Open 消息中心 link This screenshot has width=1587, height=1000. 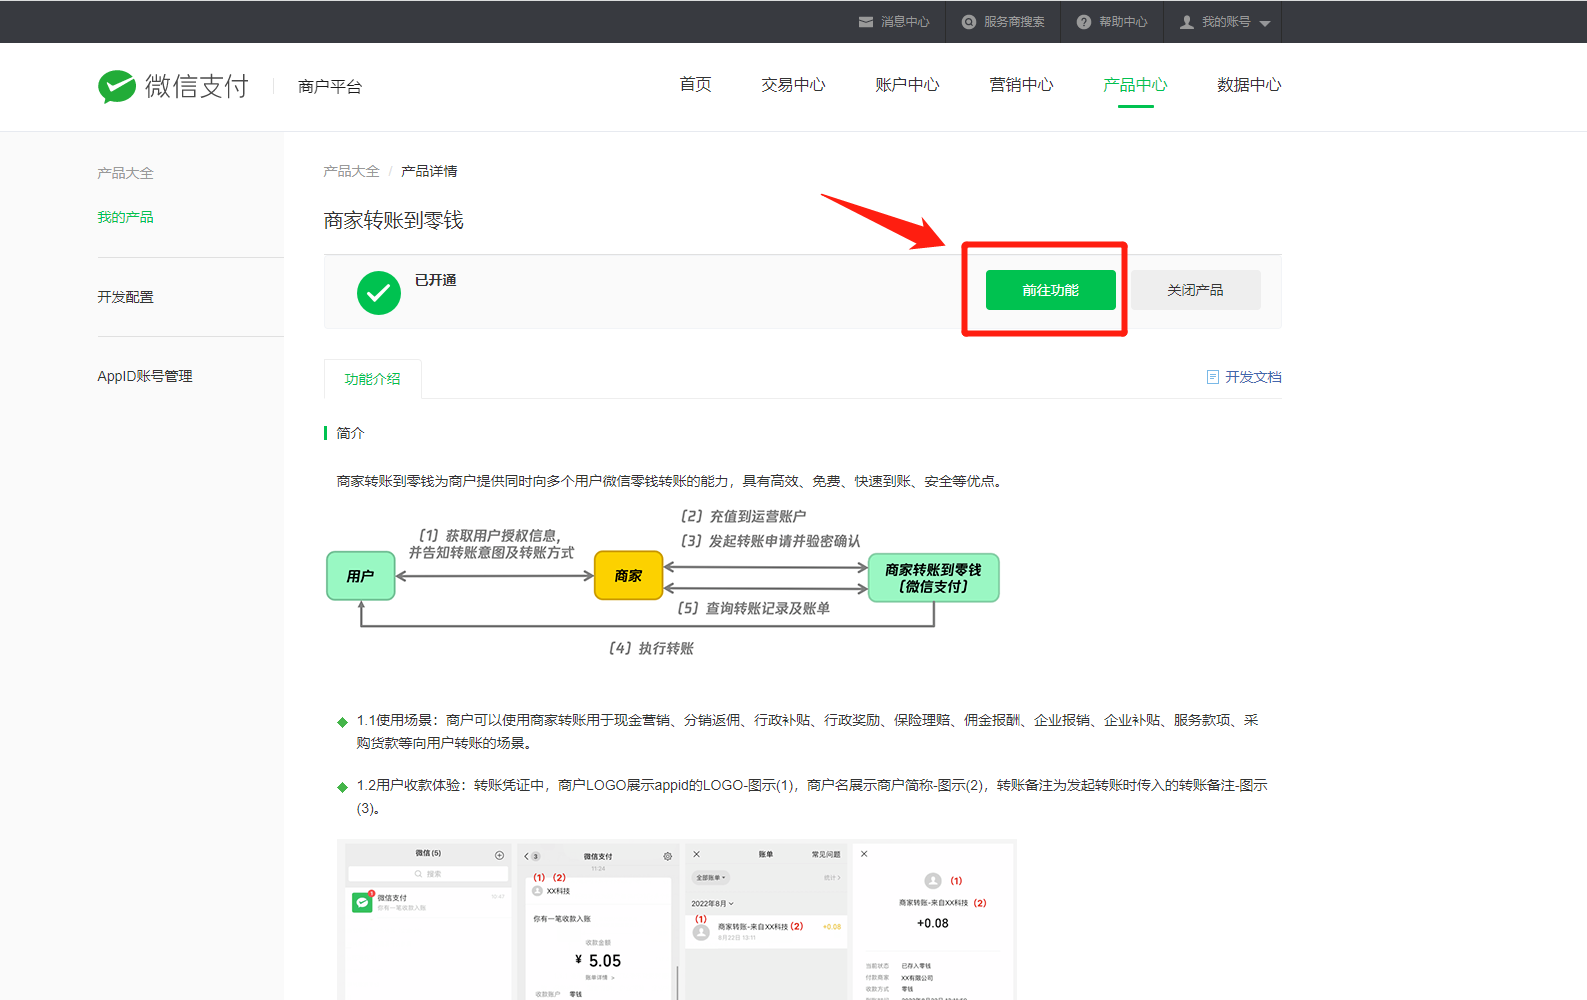[905, 22]
